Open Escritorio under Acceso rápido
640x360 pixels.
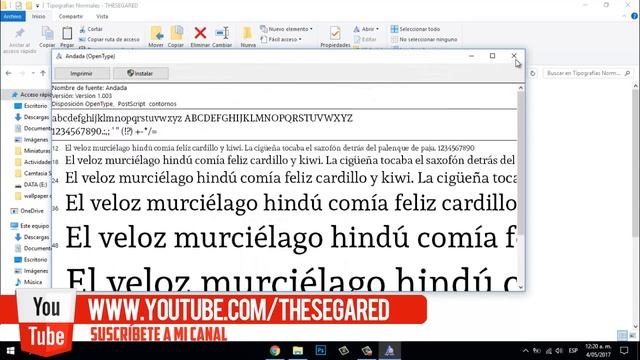[x=31, y=106]
